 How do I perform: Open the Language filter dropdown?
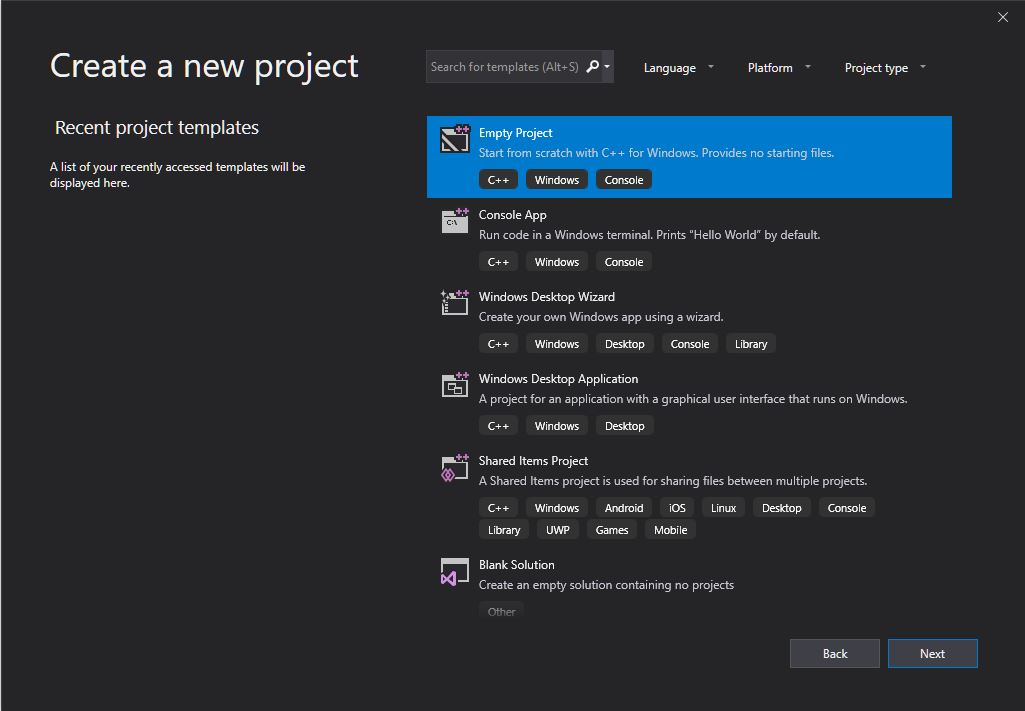pos(678,67)
